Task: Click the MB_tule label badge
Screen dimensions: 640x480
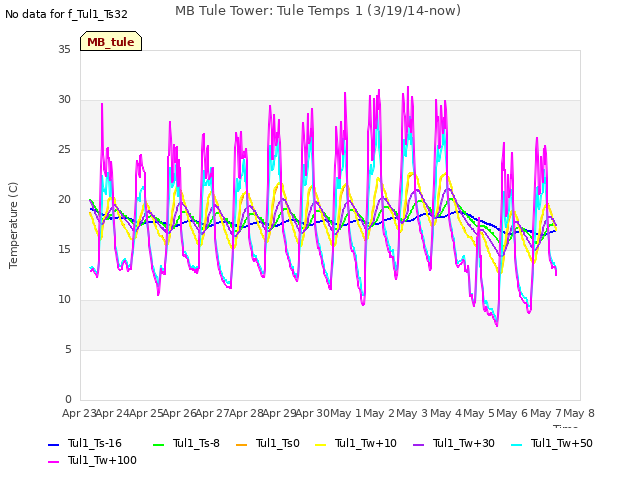Action: coord(111,41)
